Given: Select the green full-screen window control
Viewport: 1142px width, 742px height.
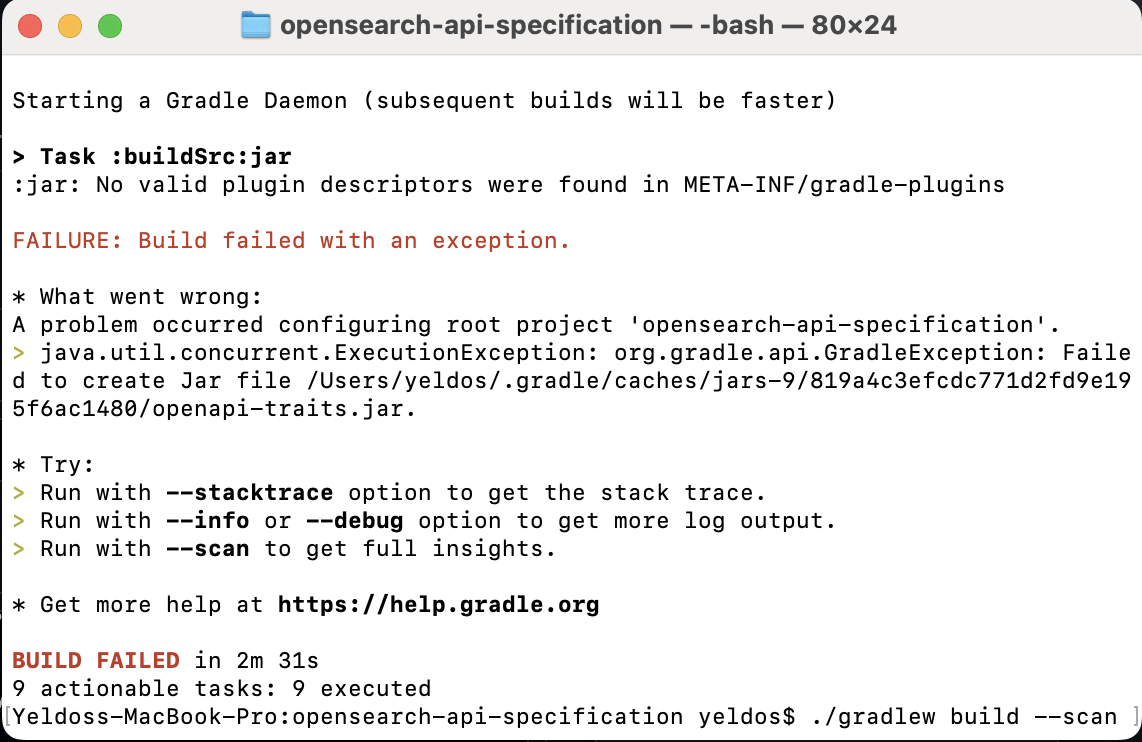Looking at the screenshot, I should tap(108, 25).
